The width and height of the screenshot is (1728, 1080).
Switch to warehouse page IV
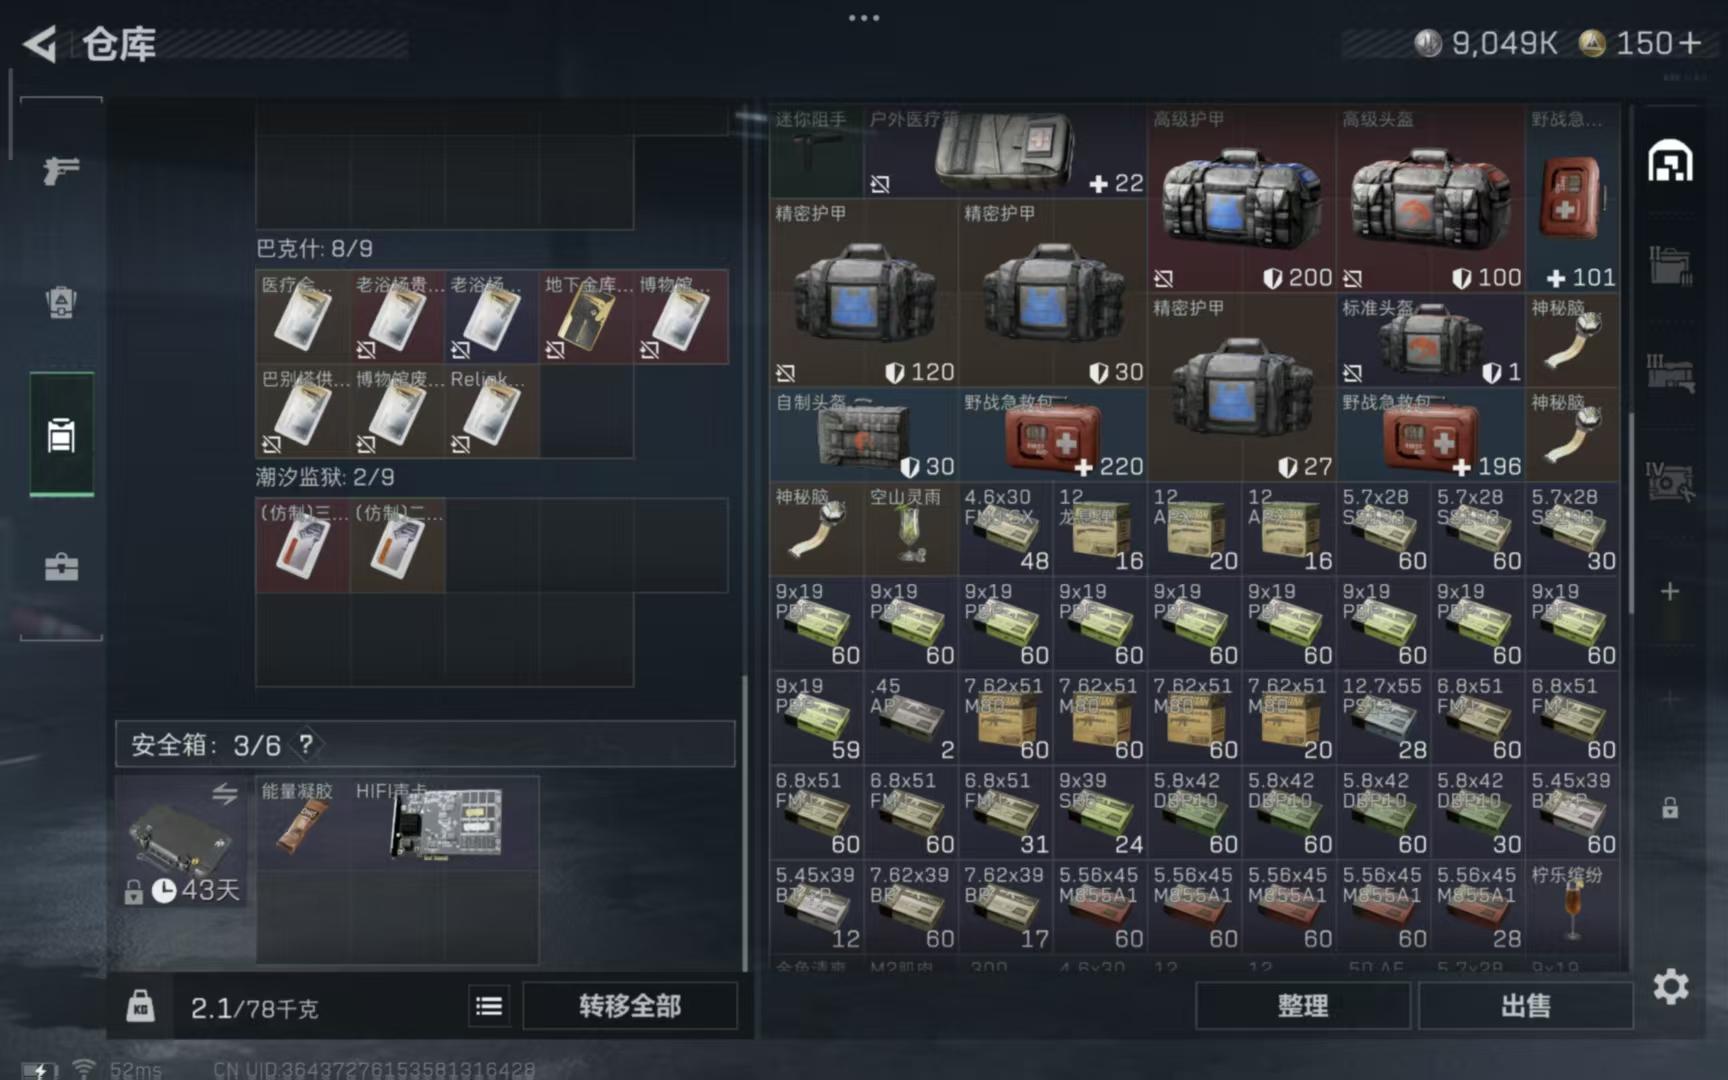coord(1670,481)
